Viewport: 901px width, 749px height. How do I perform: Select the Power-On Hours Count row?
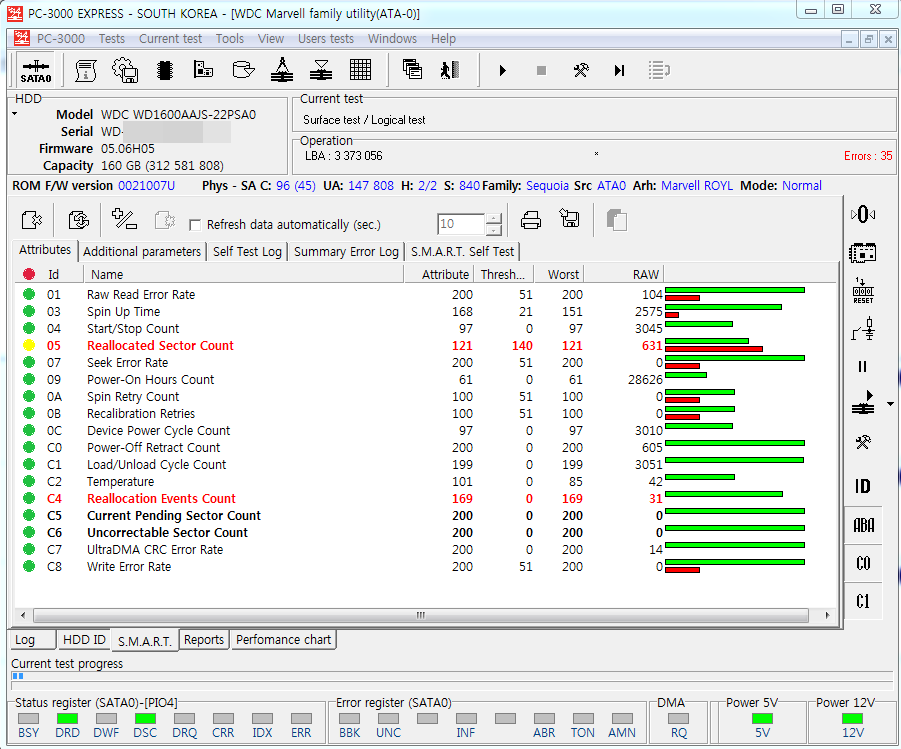point(425,379)
